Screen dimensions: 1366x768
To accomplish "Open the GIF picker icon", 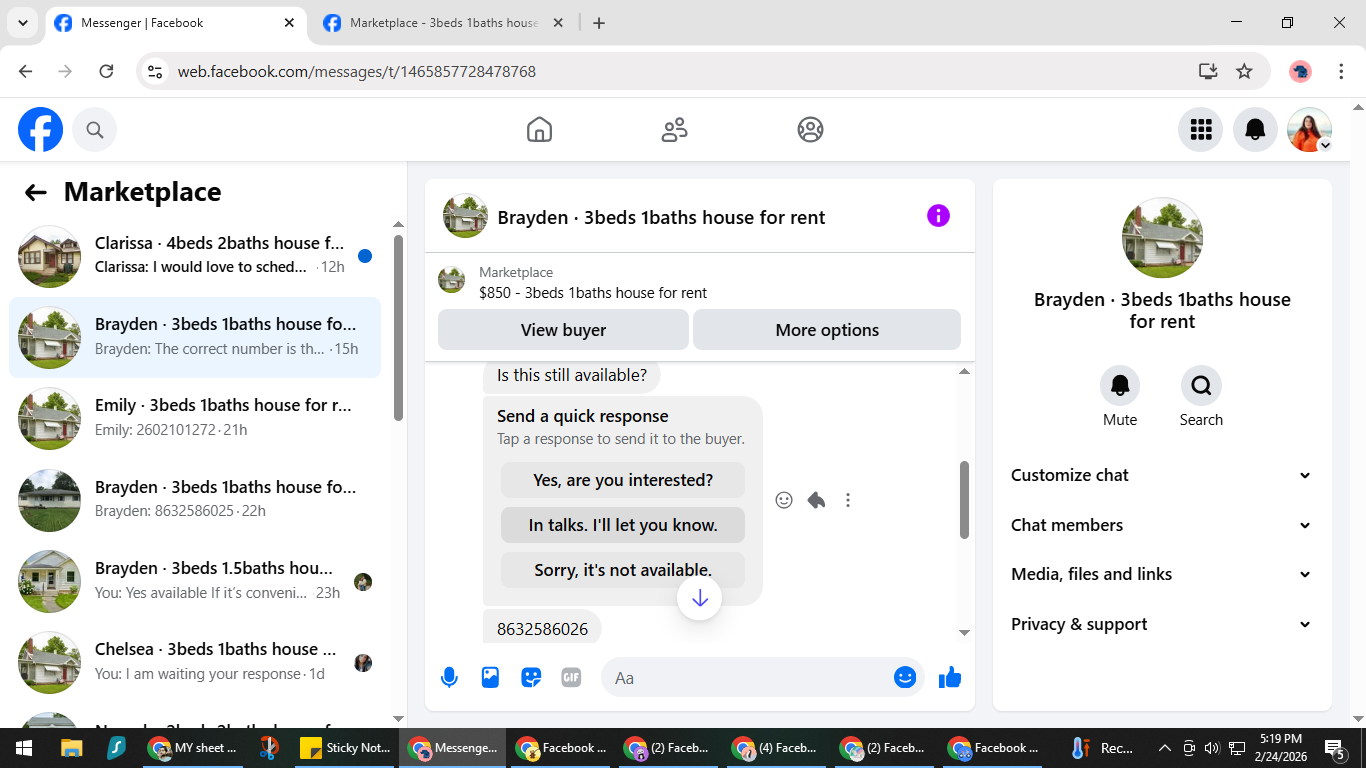I will click(571, 678).
